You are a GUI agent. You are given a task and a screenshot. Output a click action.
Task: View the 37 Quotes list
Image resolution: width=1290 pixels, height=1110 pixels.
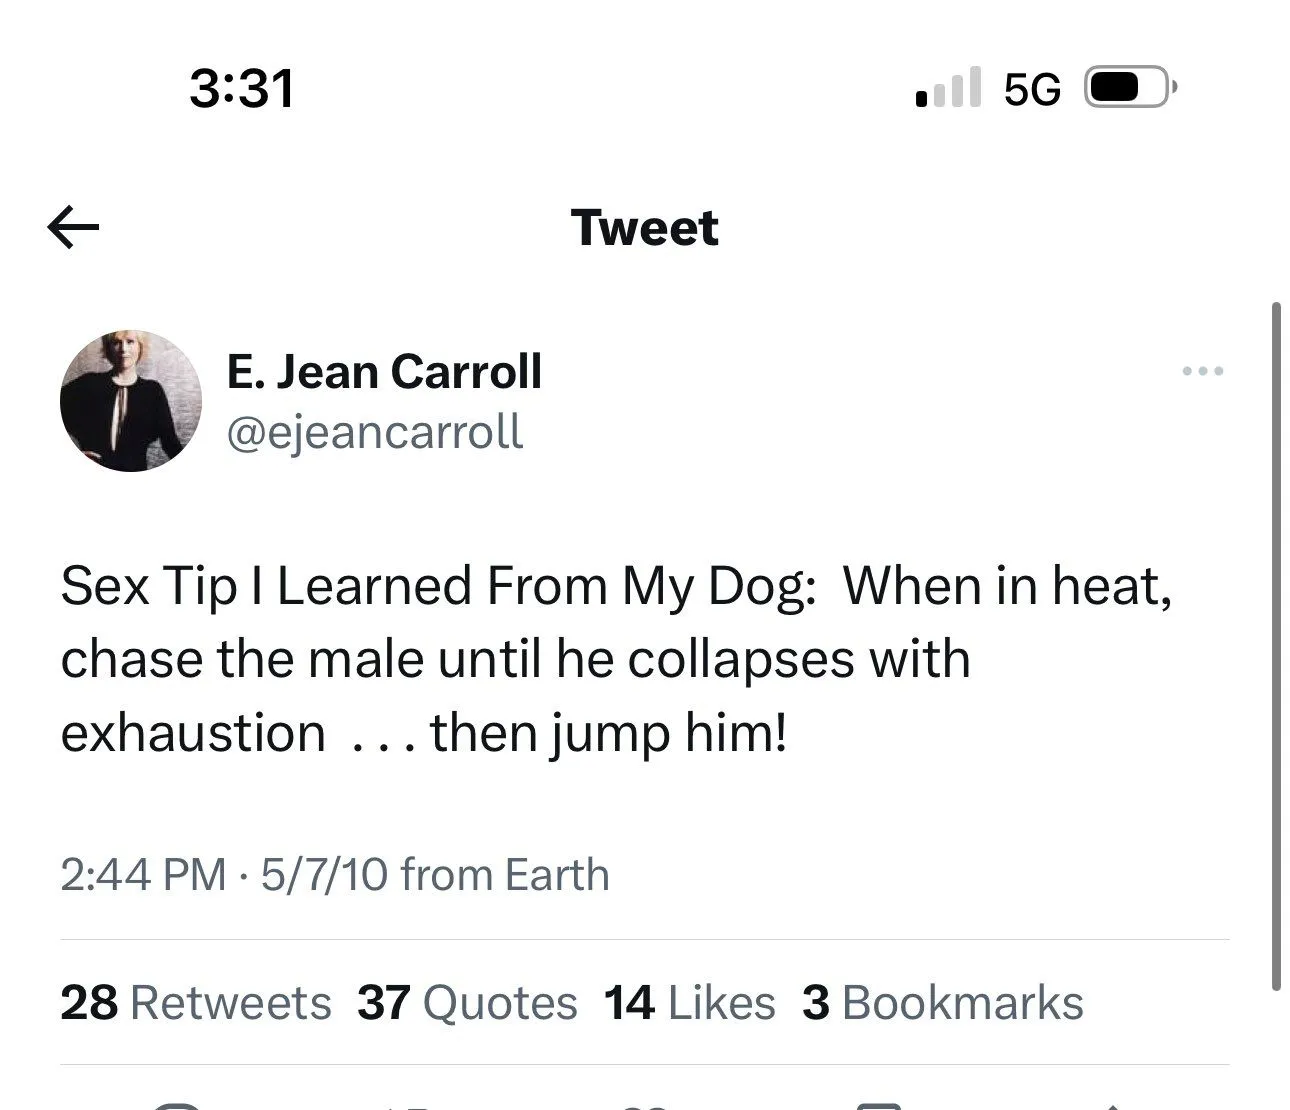467,1003
